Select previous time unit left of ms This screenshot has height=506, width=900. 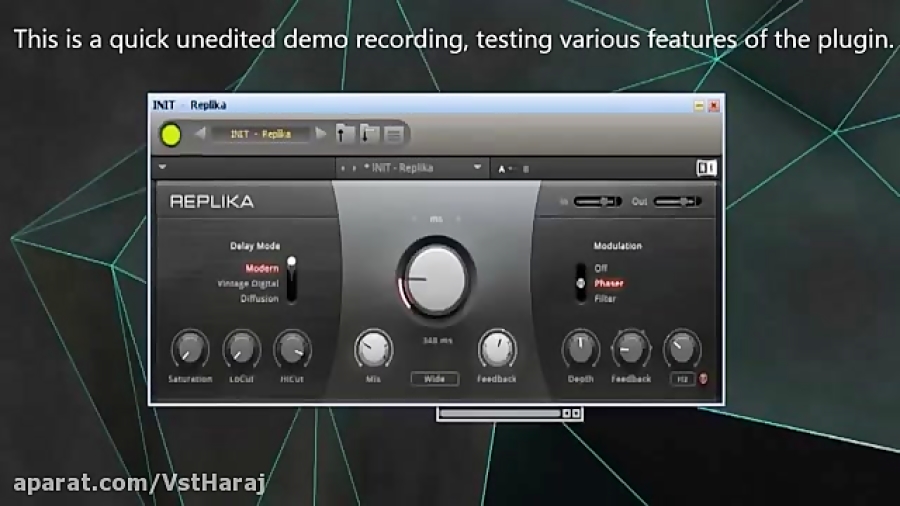414,219
